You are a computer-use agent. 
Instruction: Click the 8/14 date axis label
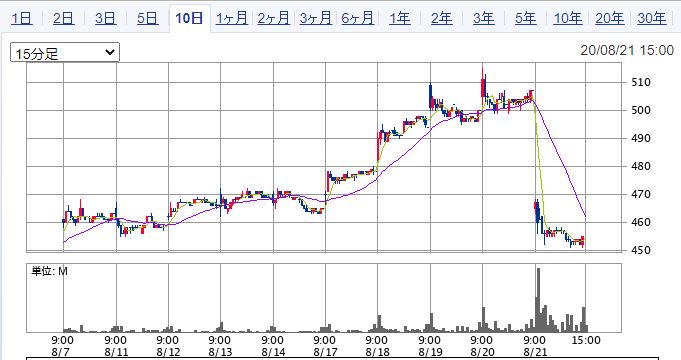273,352
